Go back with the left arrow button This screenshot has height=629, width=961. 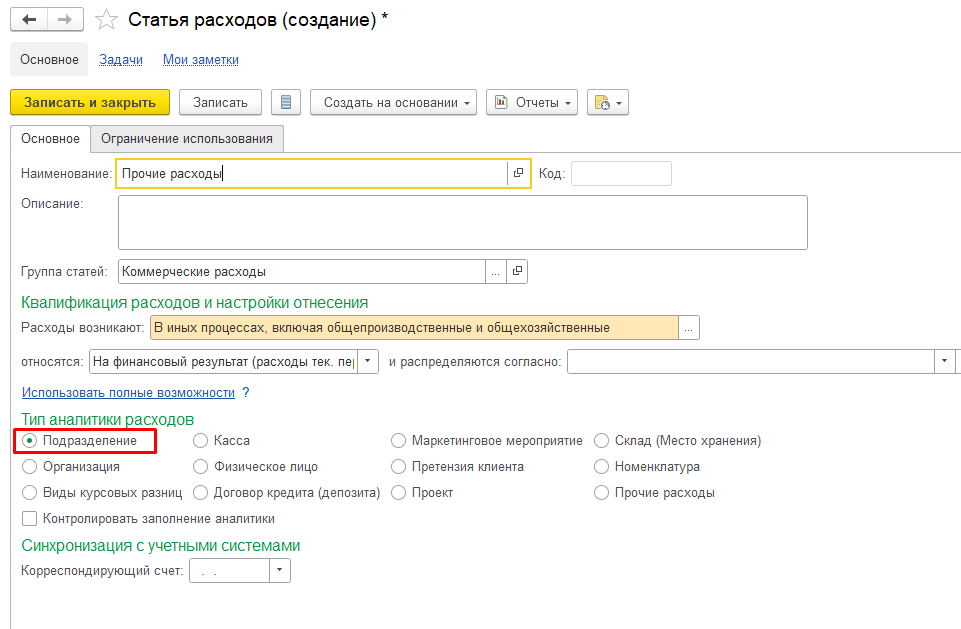click(x=29, y=20)
